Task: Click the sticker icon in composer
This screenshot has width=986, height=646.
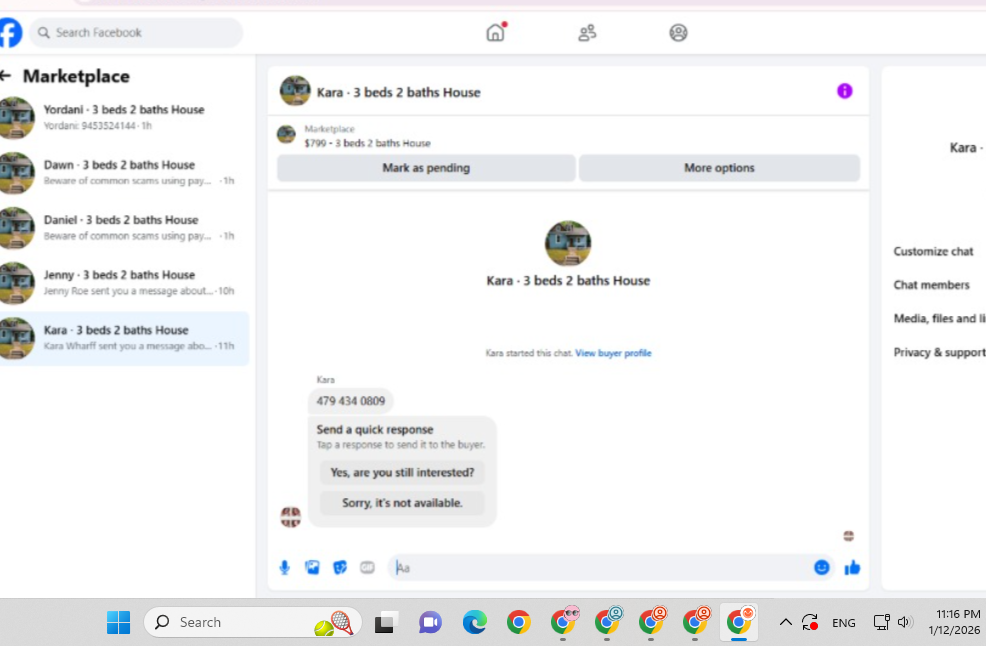Action: tap(340, 567)
